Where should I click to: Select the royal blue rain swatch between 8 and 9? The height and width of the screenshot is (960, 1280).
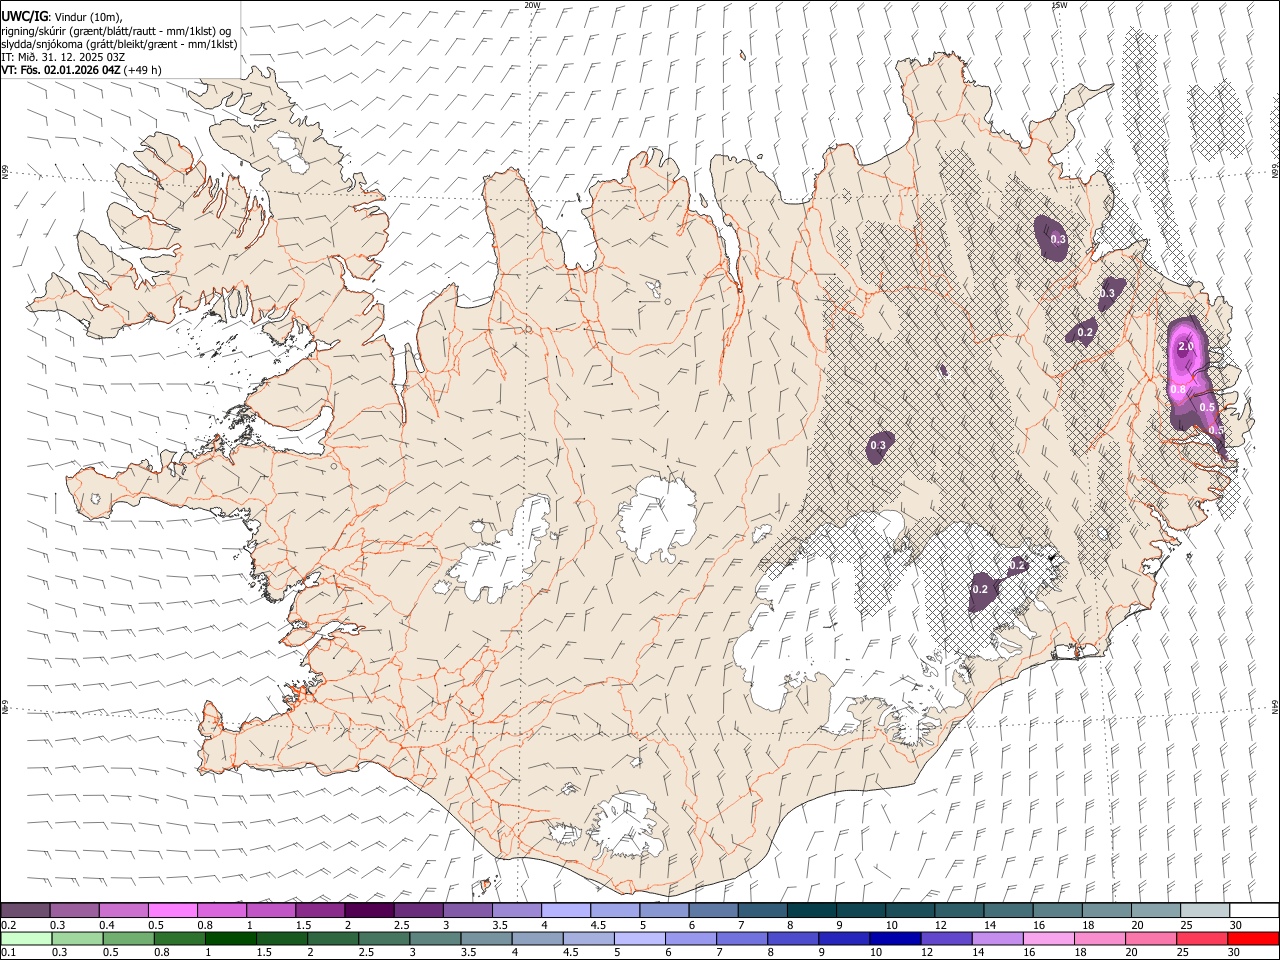tap(793, 939)
